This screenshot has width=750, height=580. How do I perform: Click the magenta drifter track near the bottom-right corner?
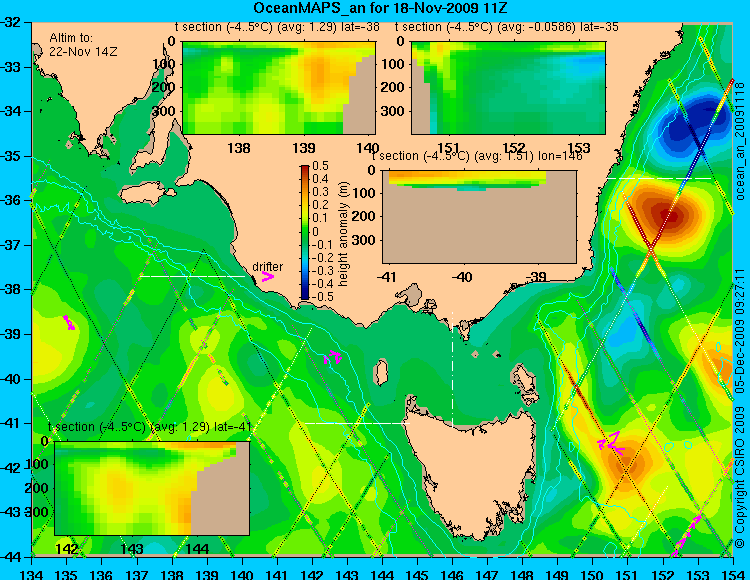click(x=687, y=536)
